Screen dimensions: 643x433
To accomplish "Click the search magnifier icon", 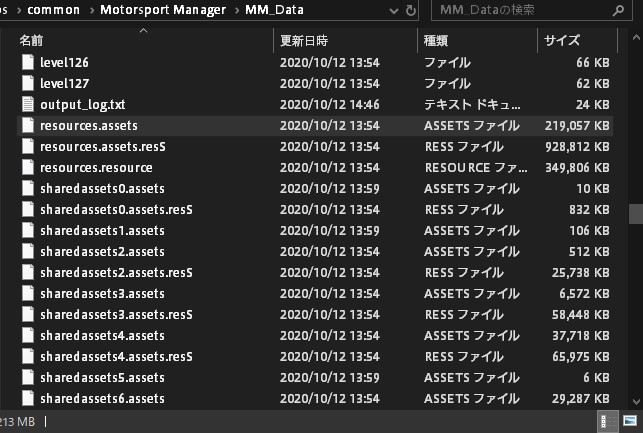I will click(618, 10).
